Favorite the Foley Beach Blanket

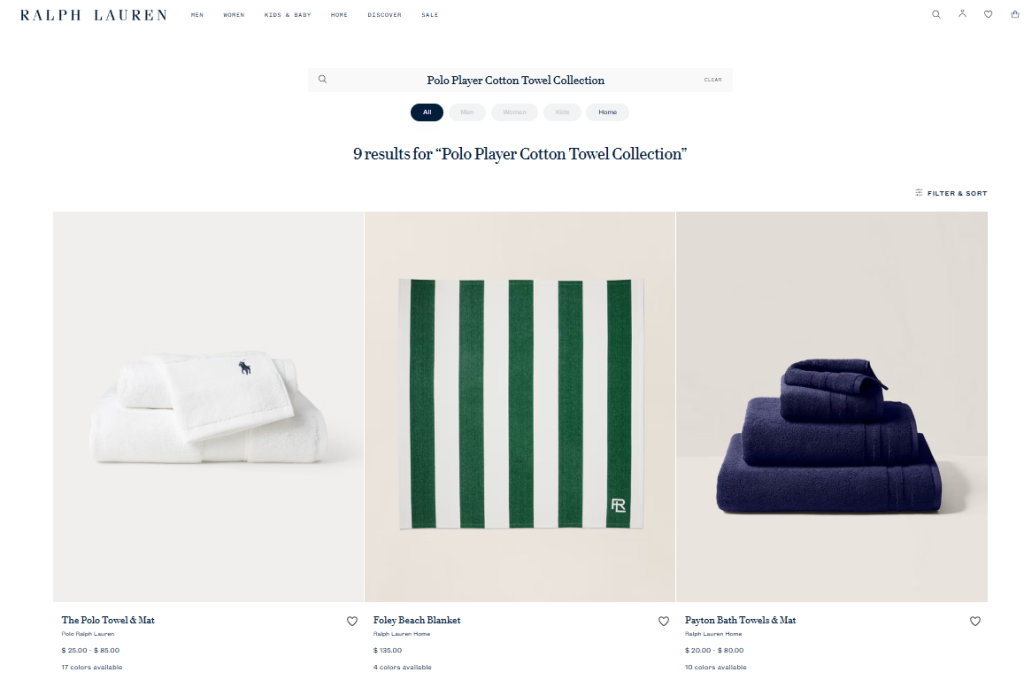664,621
